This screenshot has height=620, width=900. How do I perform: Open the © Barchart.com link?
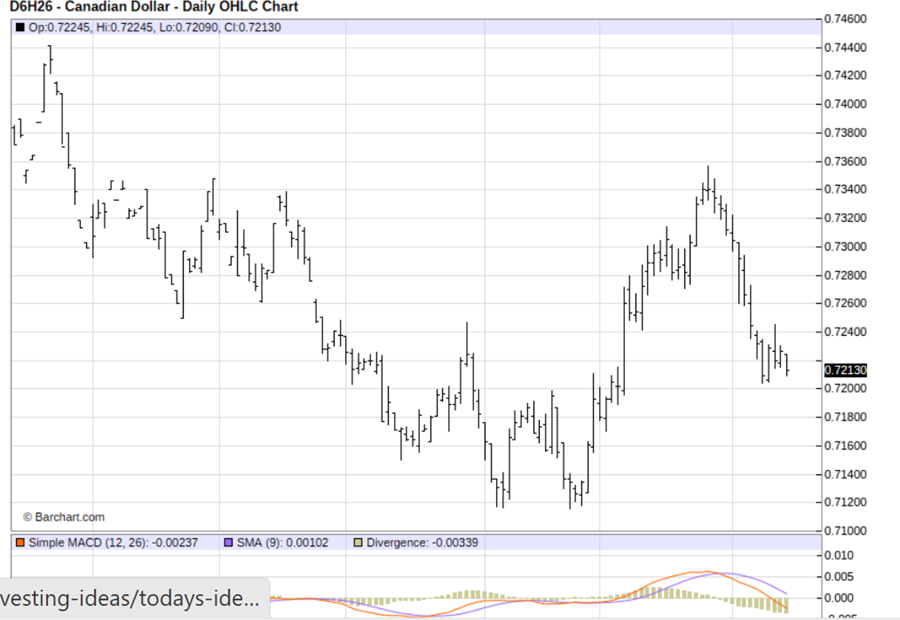coord(65,517)
